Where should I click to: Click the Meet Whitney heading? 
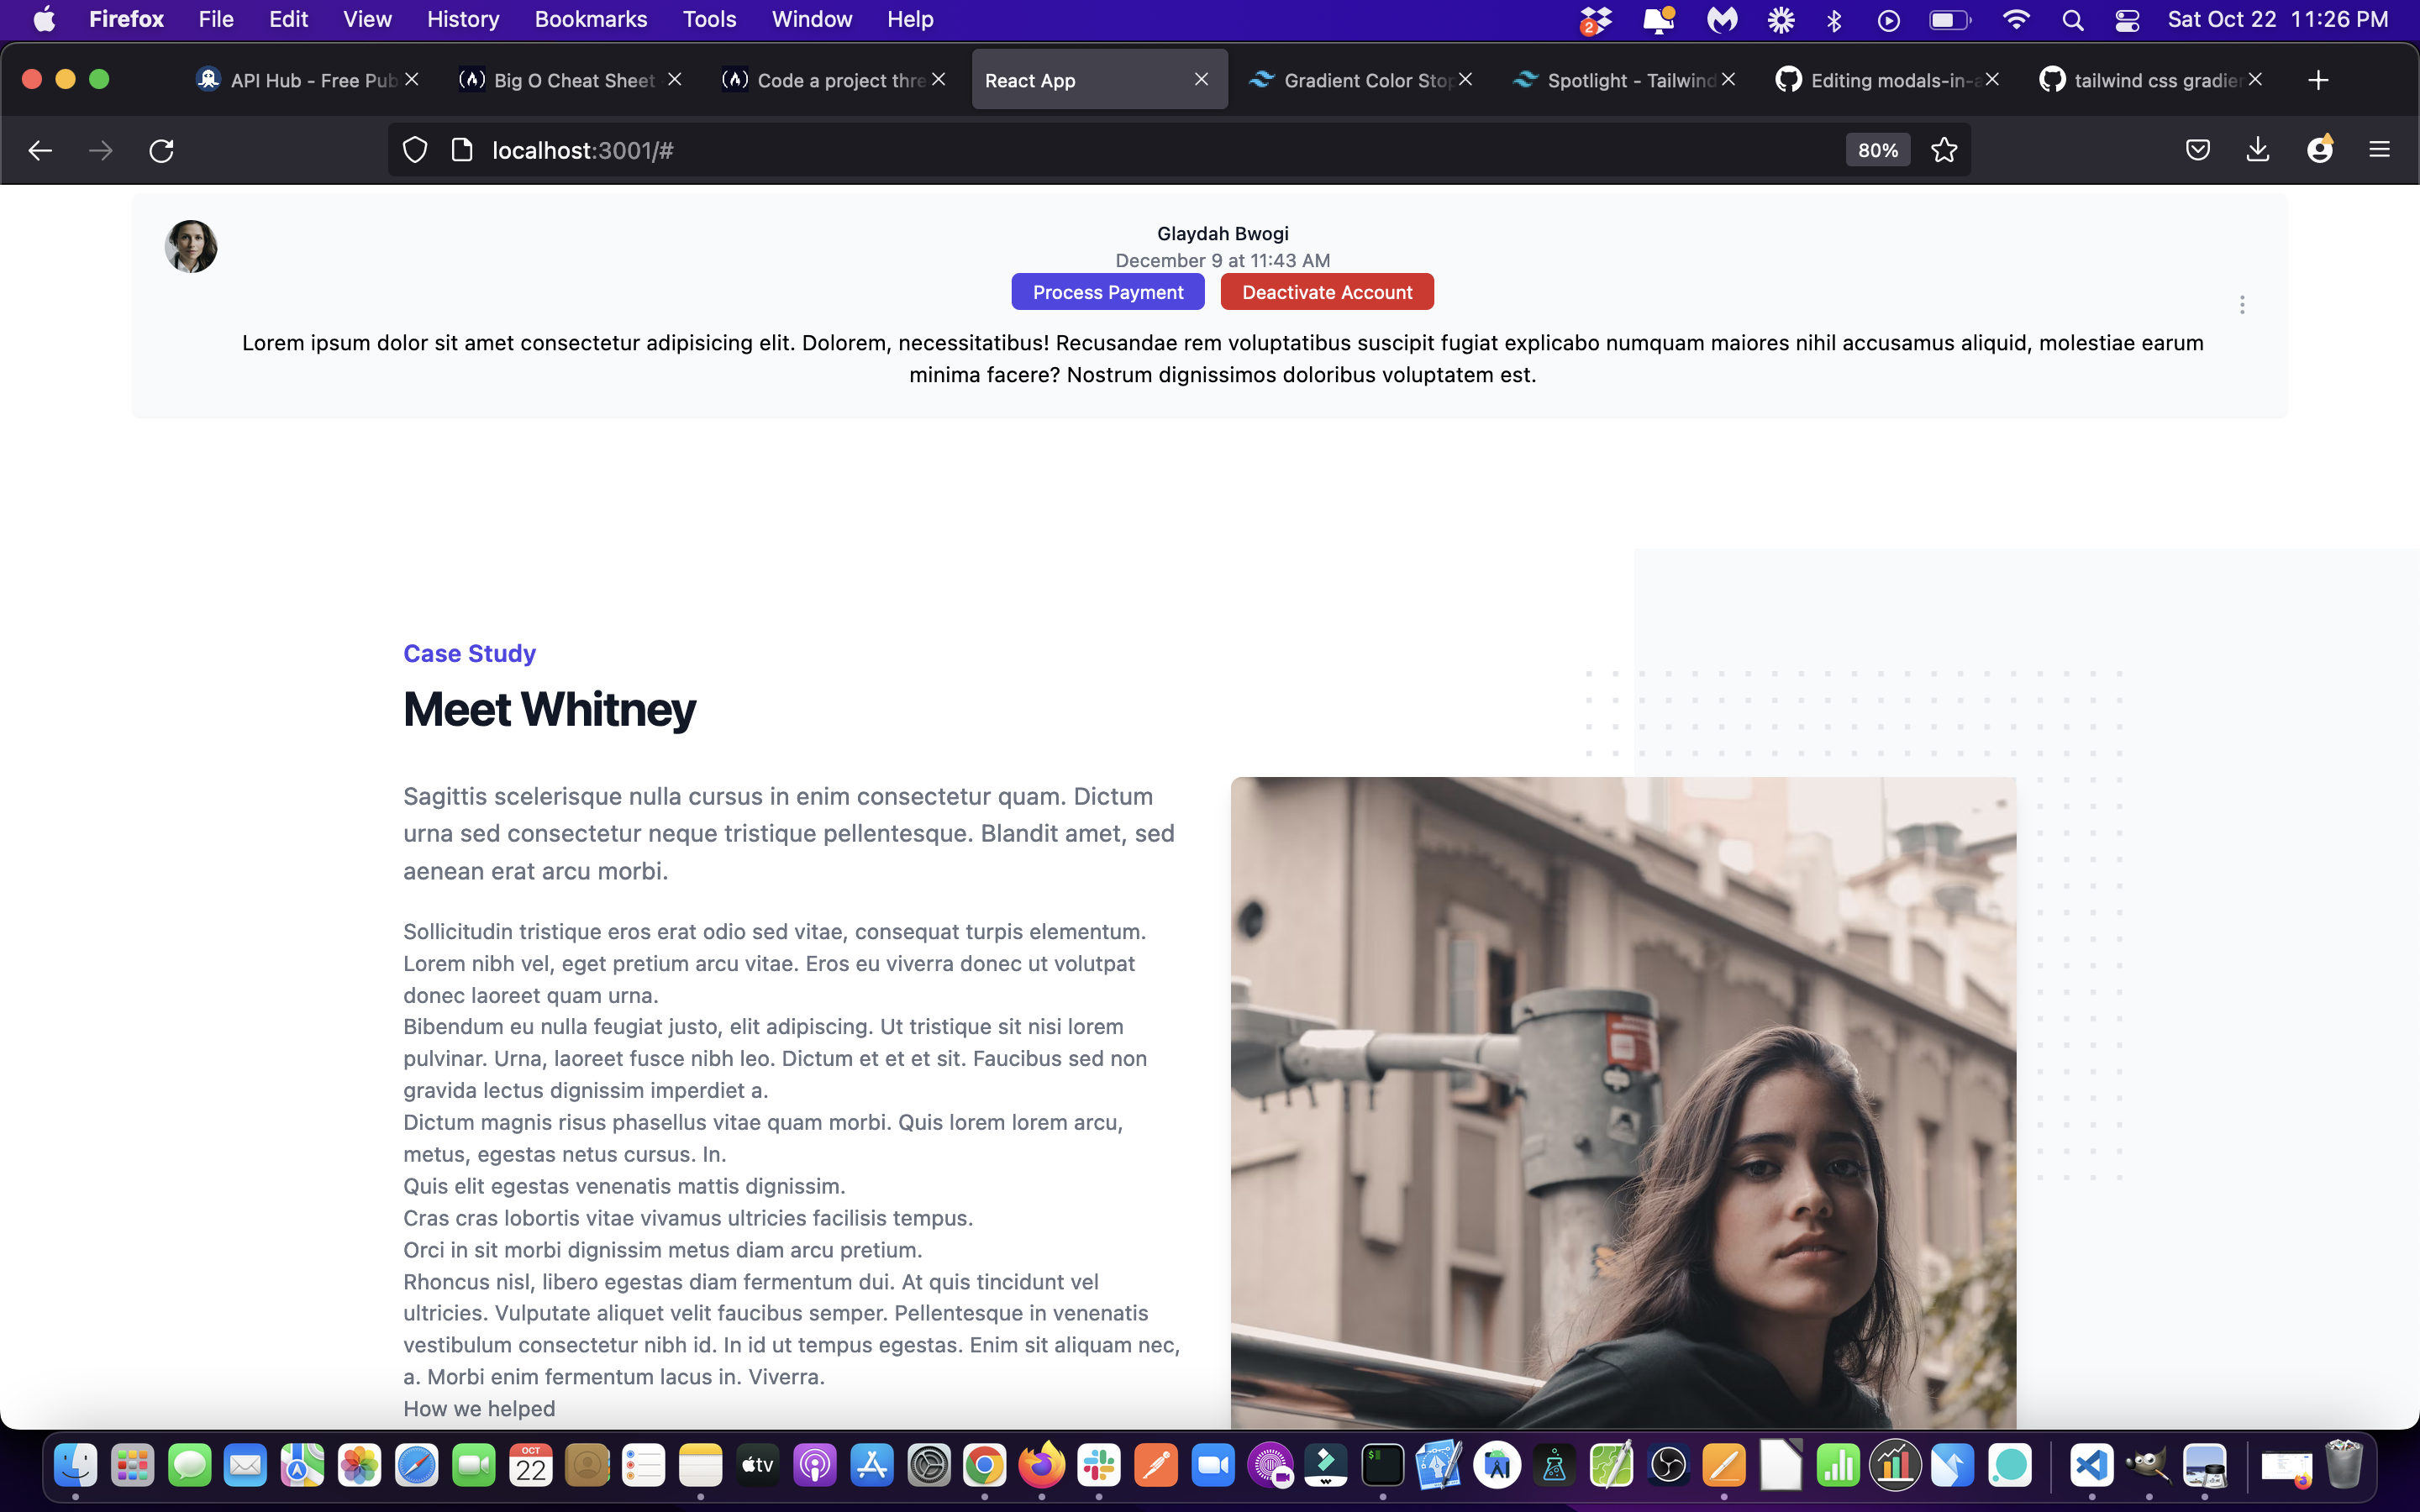(x=549, y=709)
